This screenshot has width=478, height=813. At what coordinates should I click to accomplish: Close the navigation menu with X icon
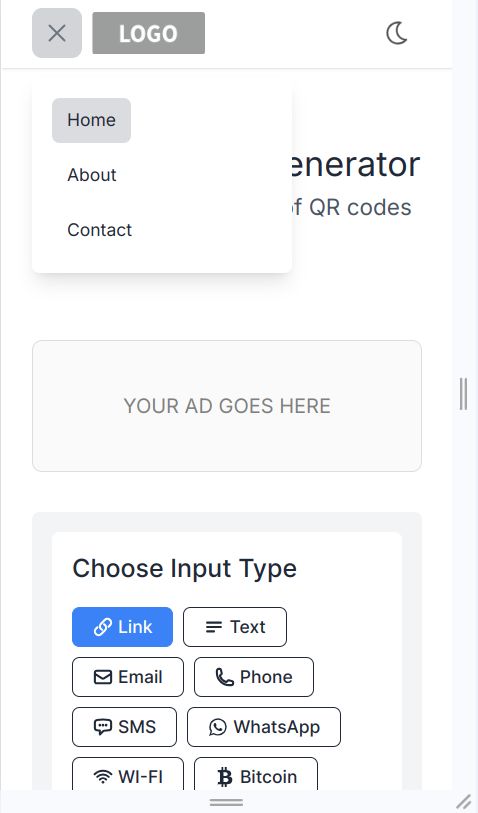point(57,33)
